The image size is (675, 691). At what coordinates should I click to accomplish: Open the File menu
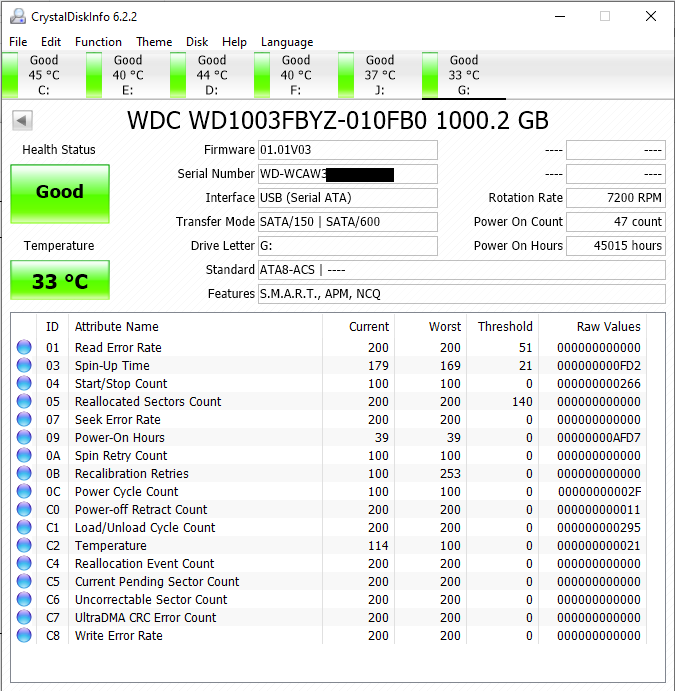(18, 42)
